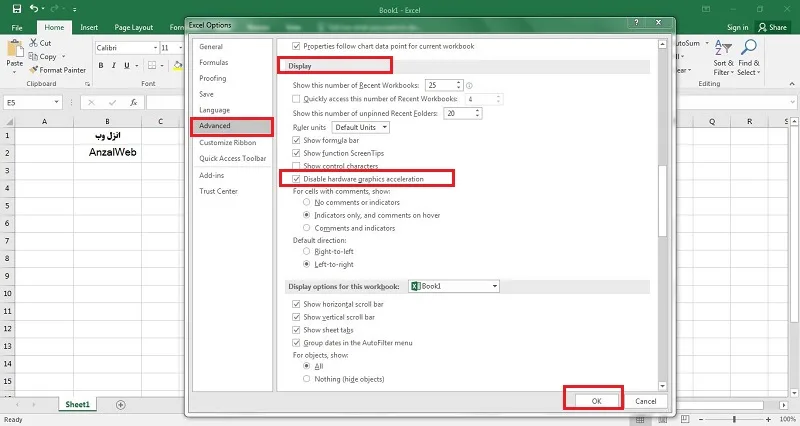Image resolution: width=800 pixels, height=426 pixels.
Task: Toggle Properties follow chart data point checkbox
Action: click(296, 46)
